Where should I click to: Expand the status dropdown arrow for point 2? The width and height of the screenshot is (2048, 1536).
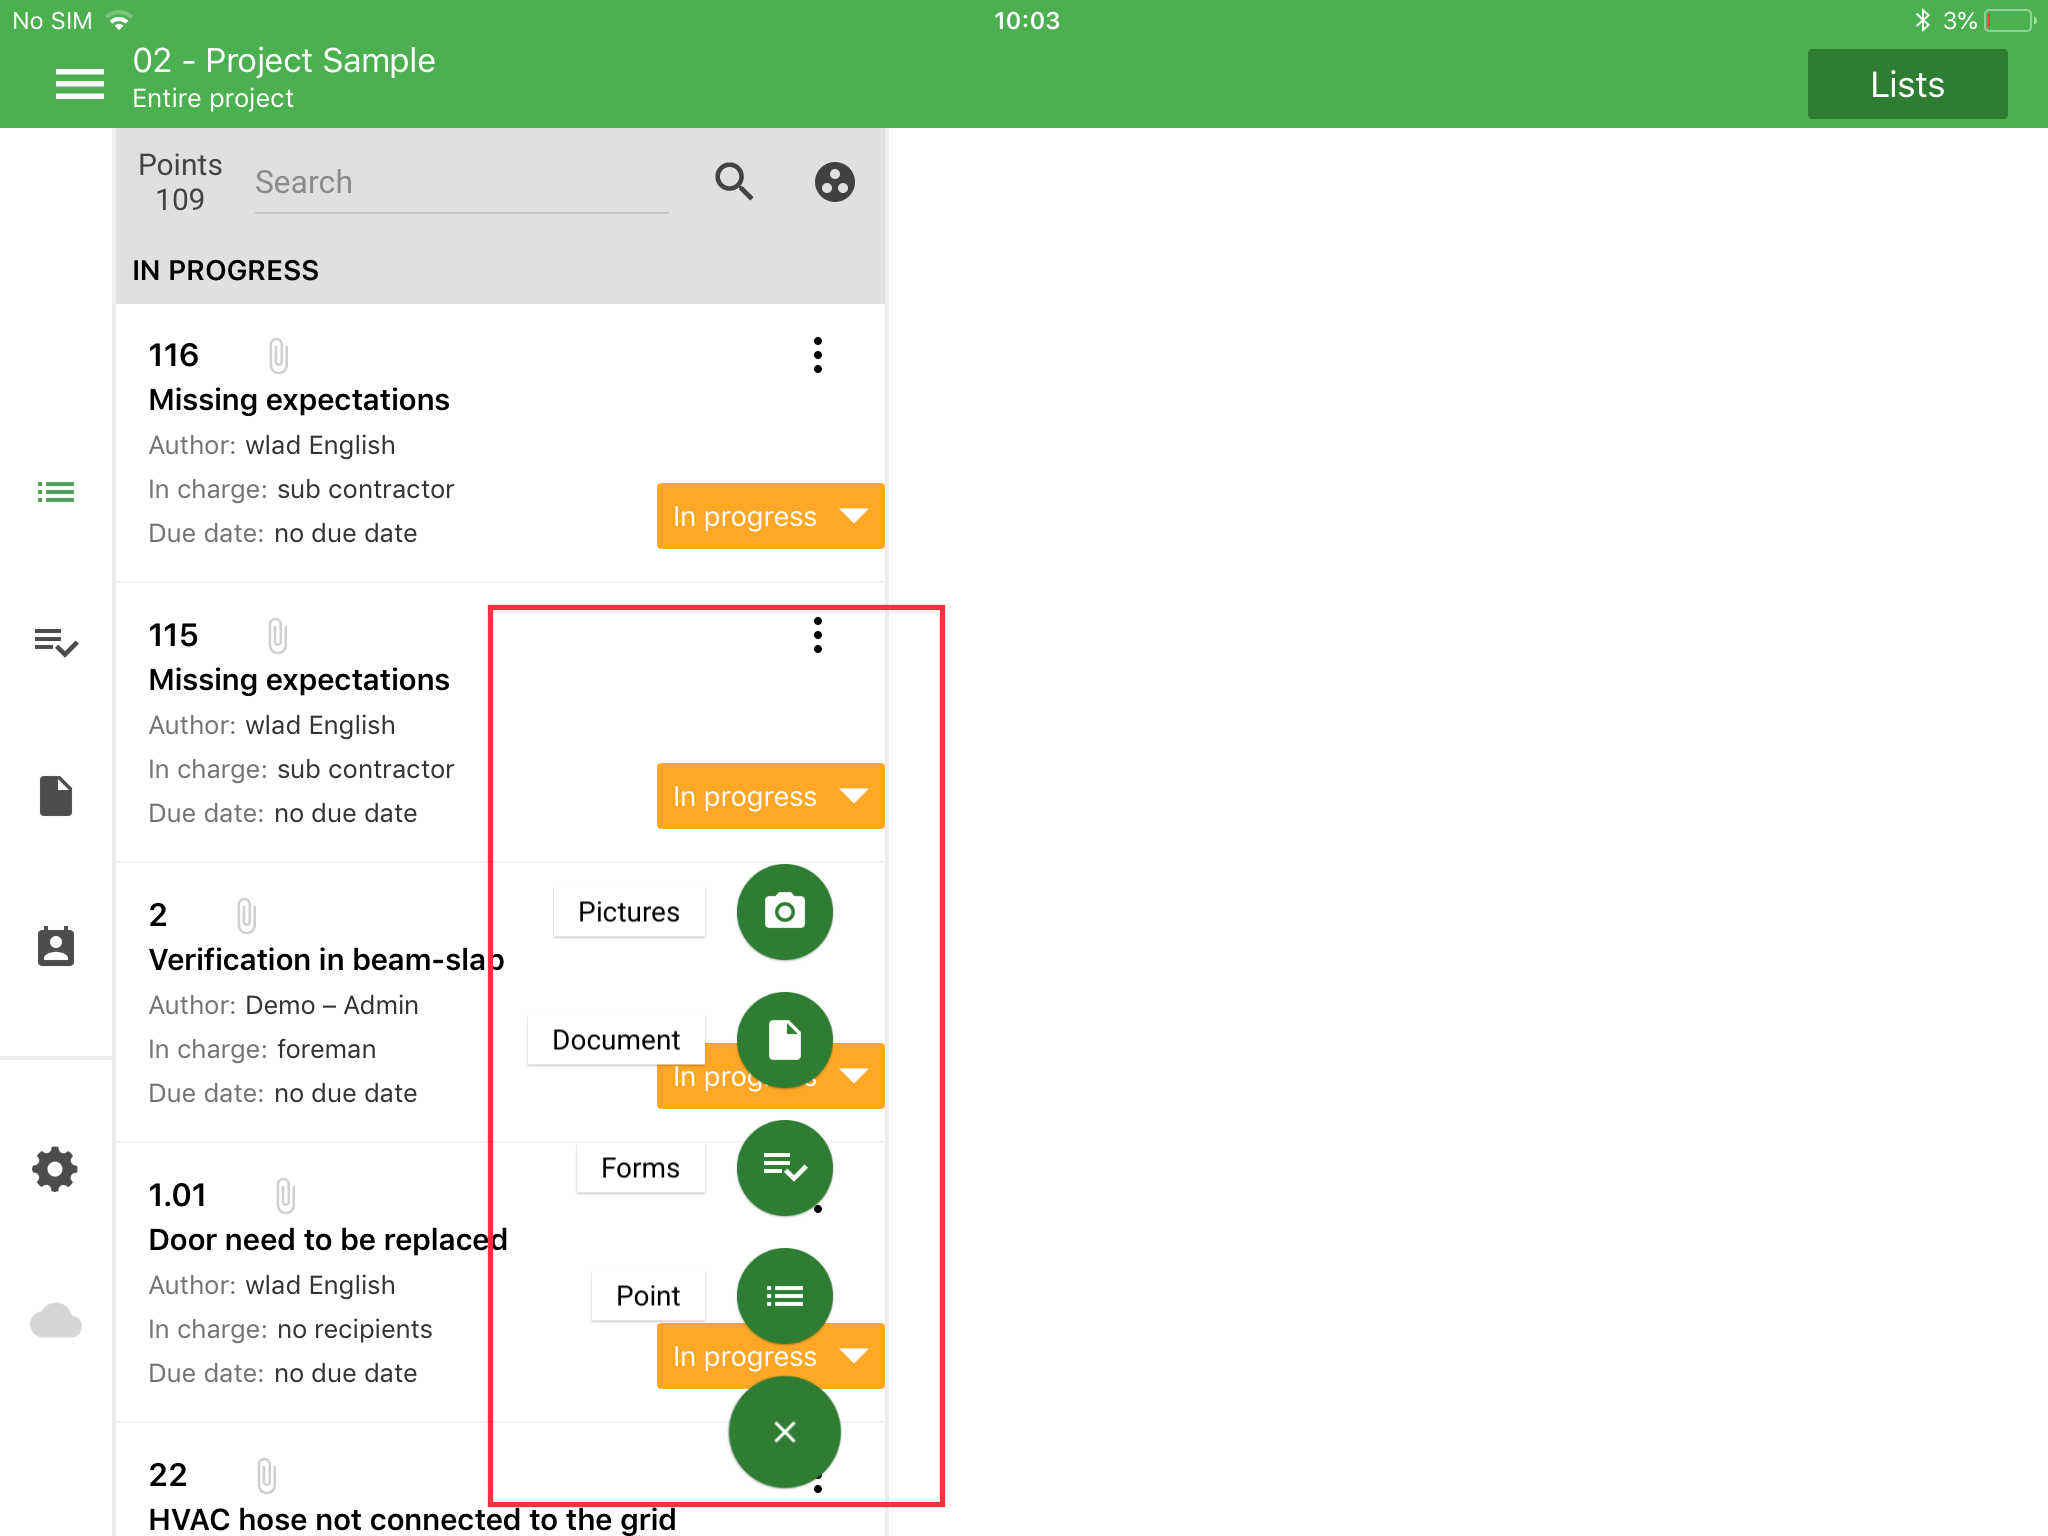click(x=854, y=1076)
